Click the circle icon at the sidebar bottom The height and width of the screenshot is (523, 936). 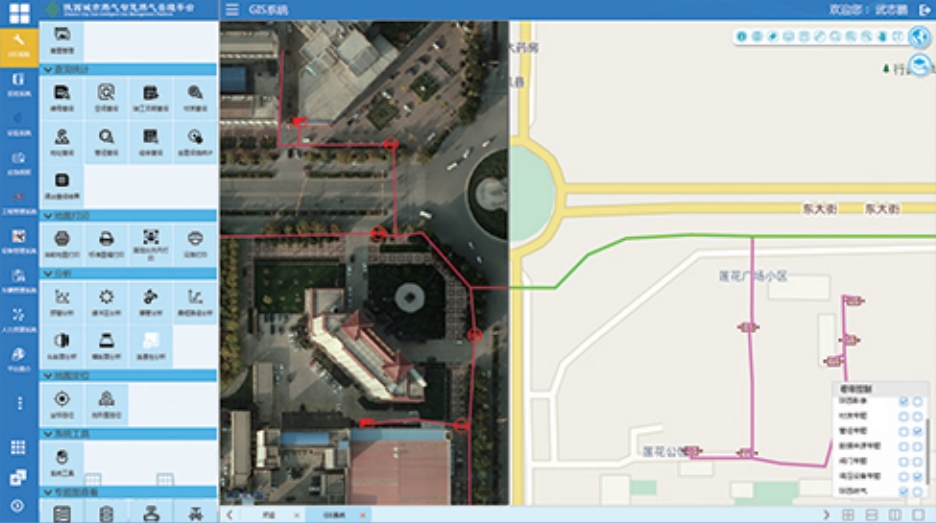point(18,506)
